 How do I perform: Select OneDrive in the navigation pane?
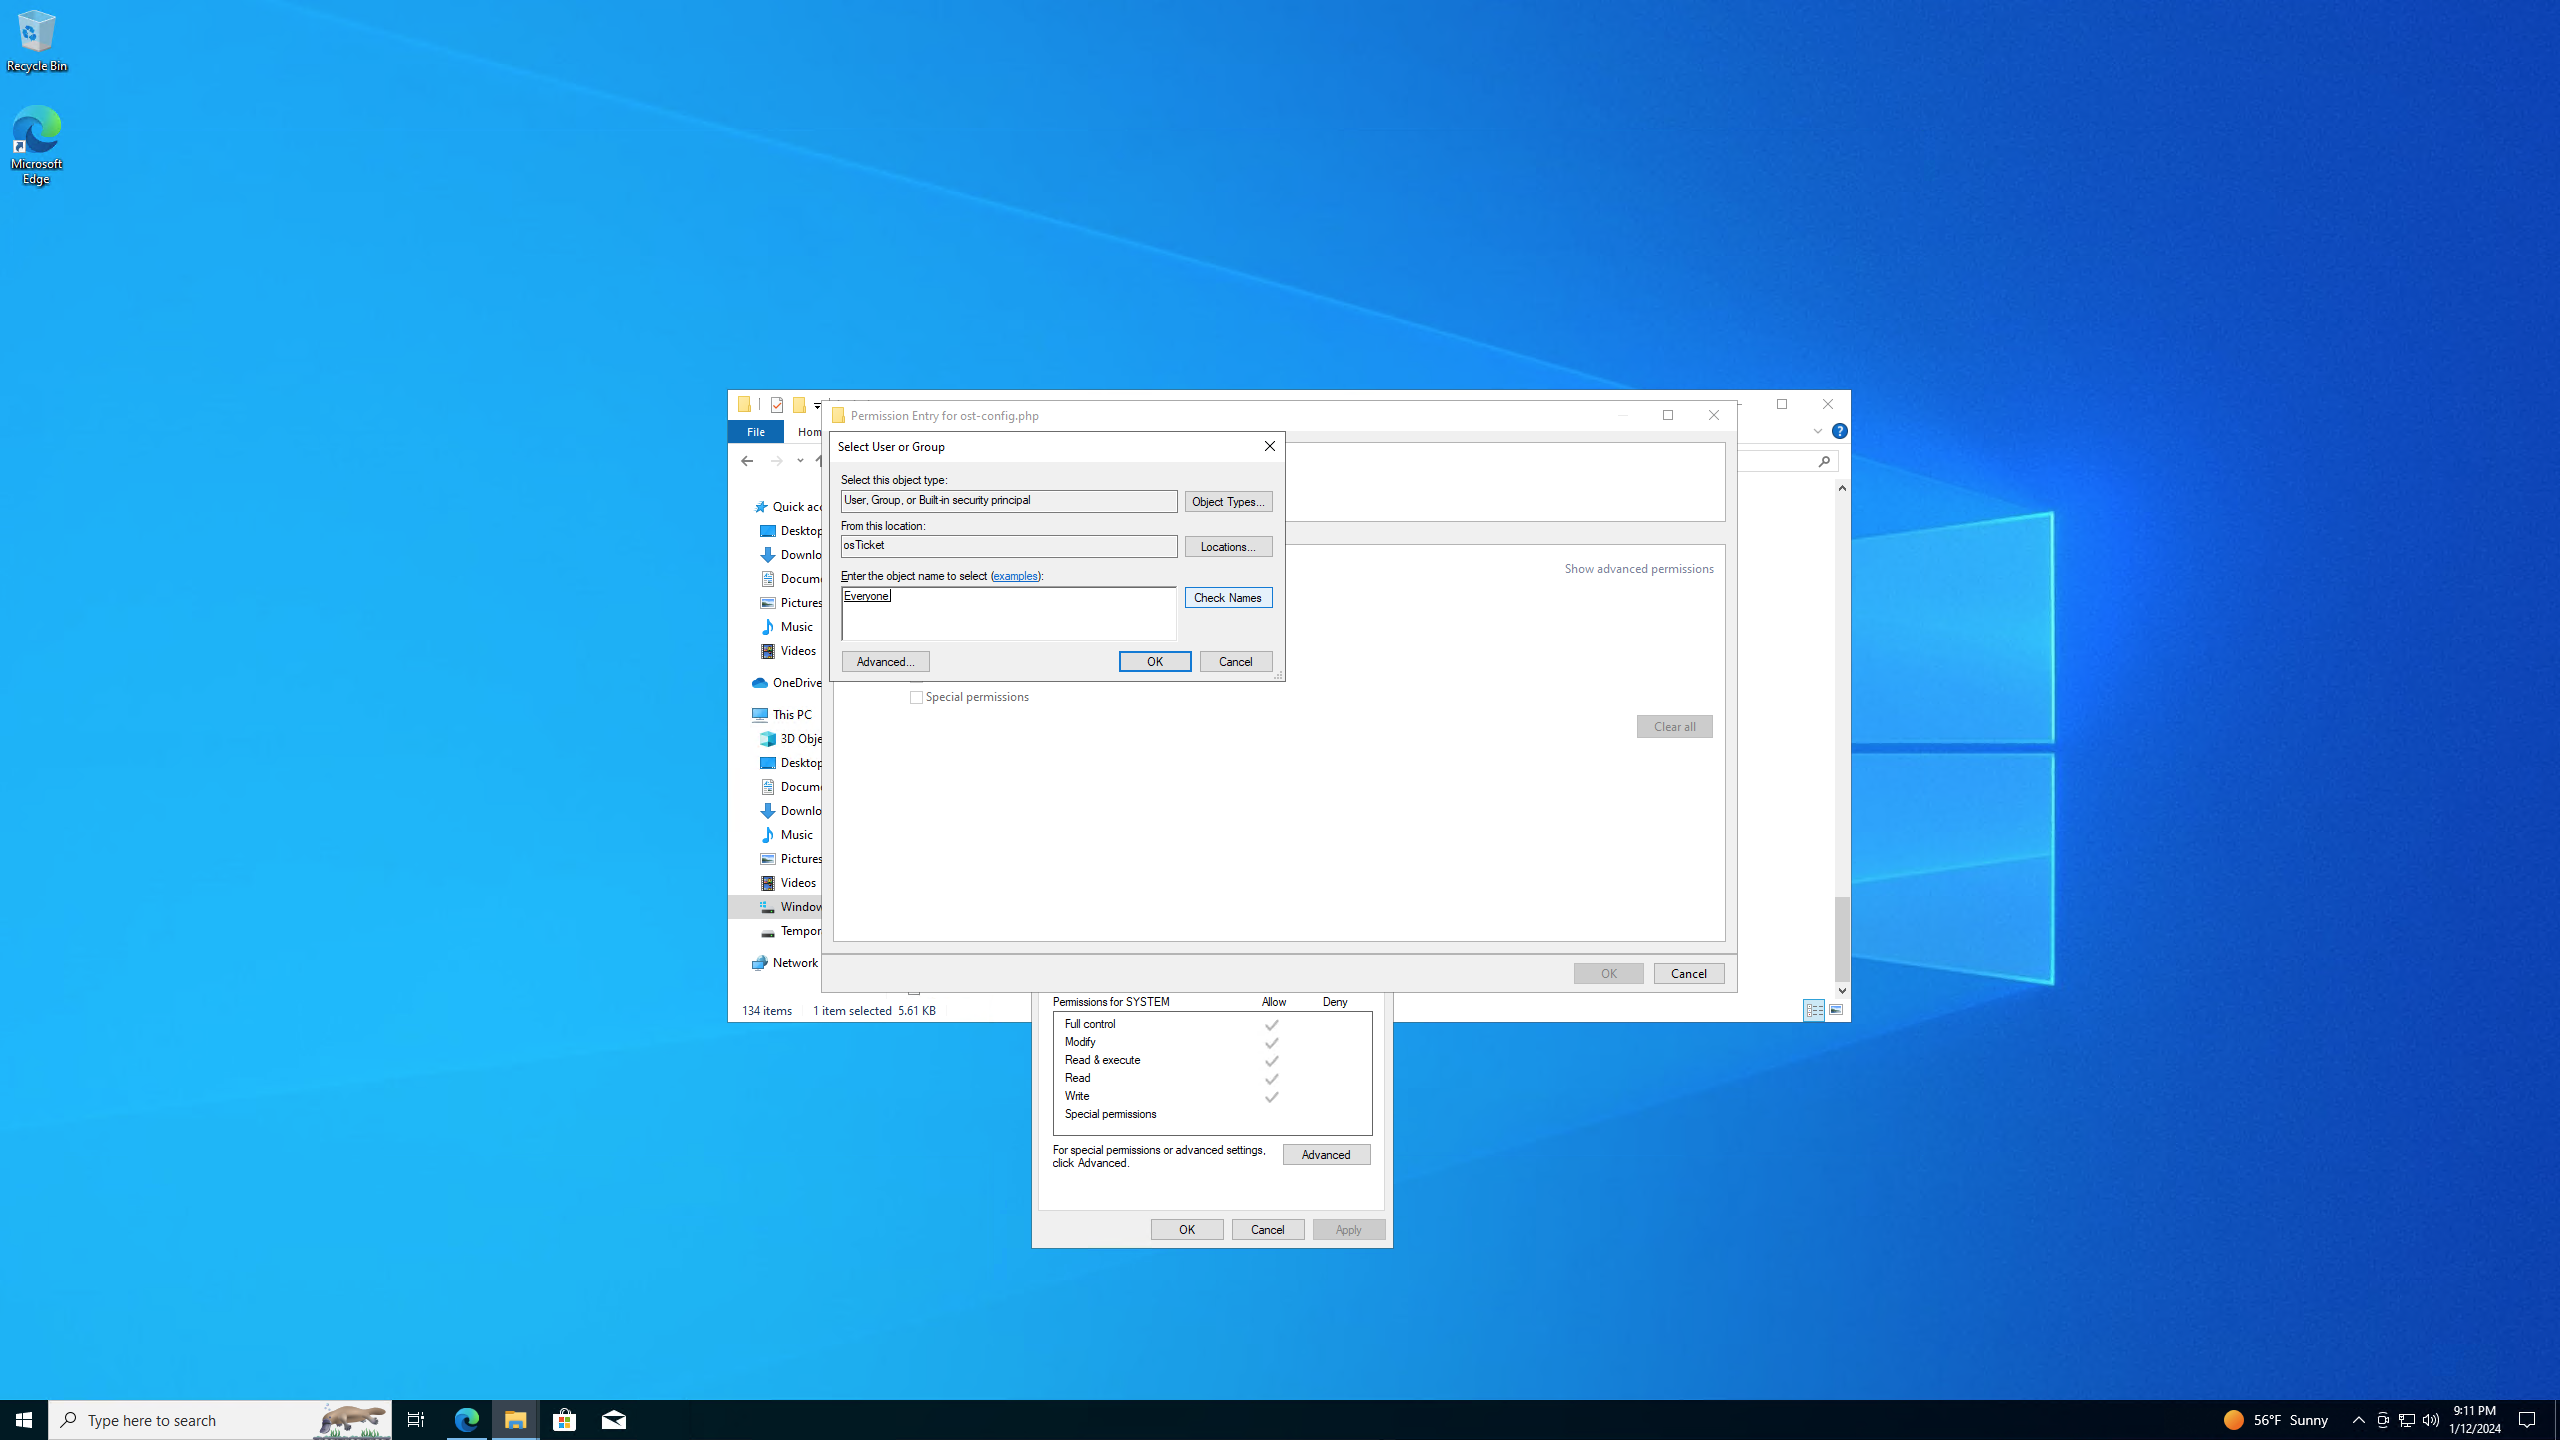point(795,683)
